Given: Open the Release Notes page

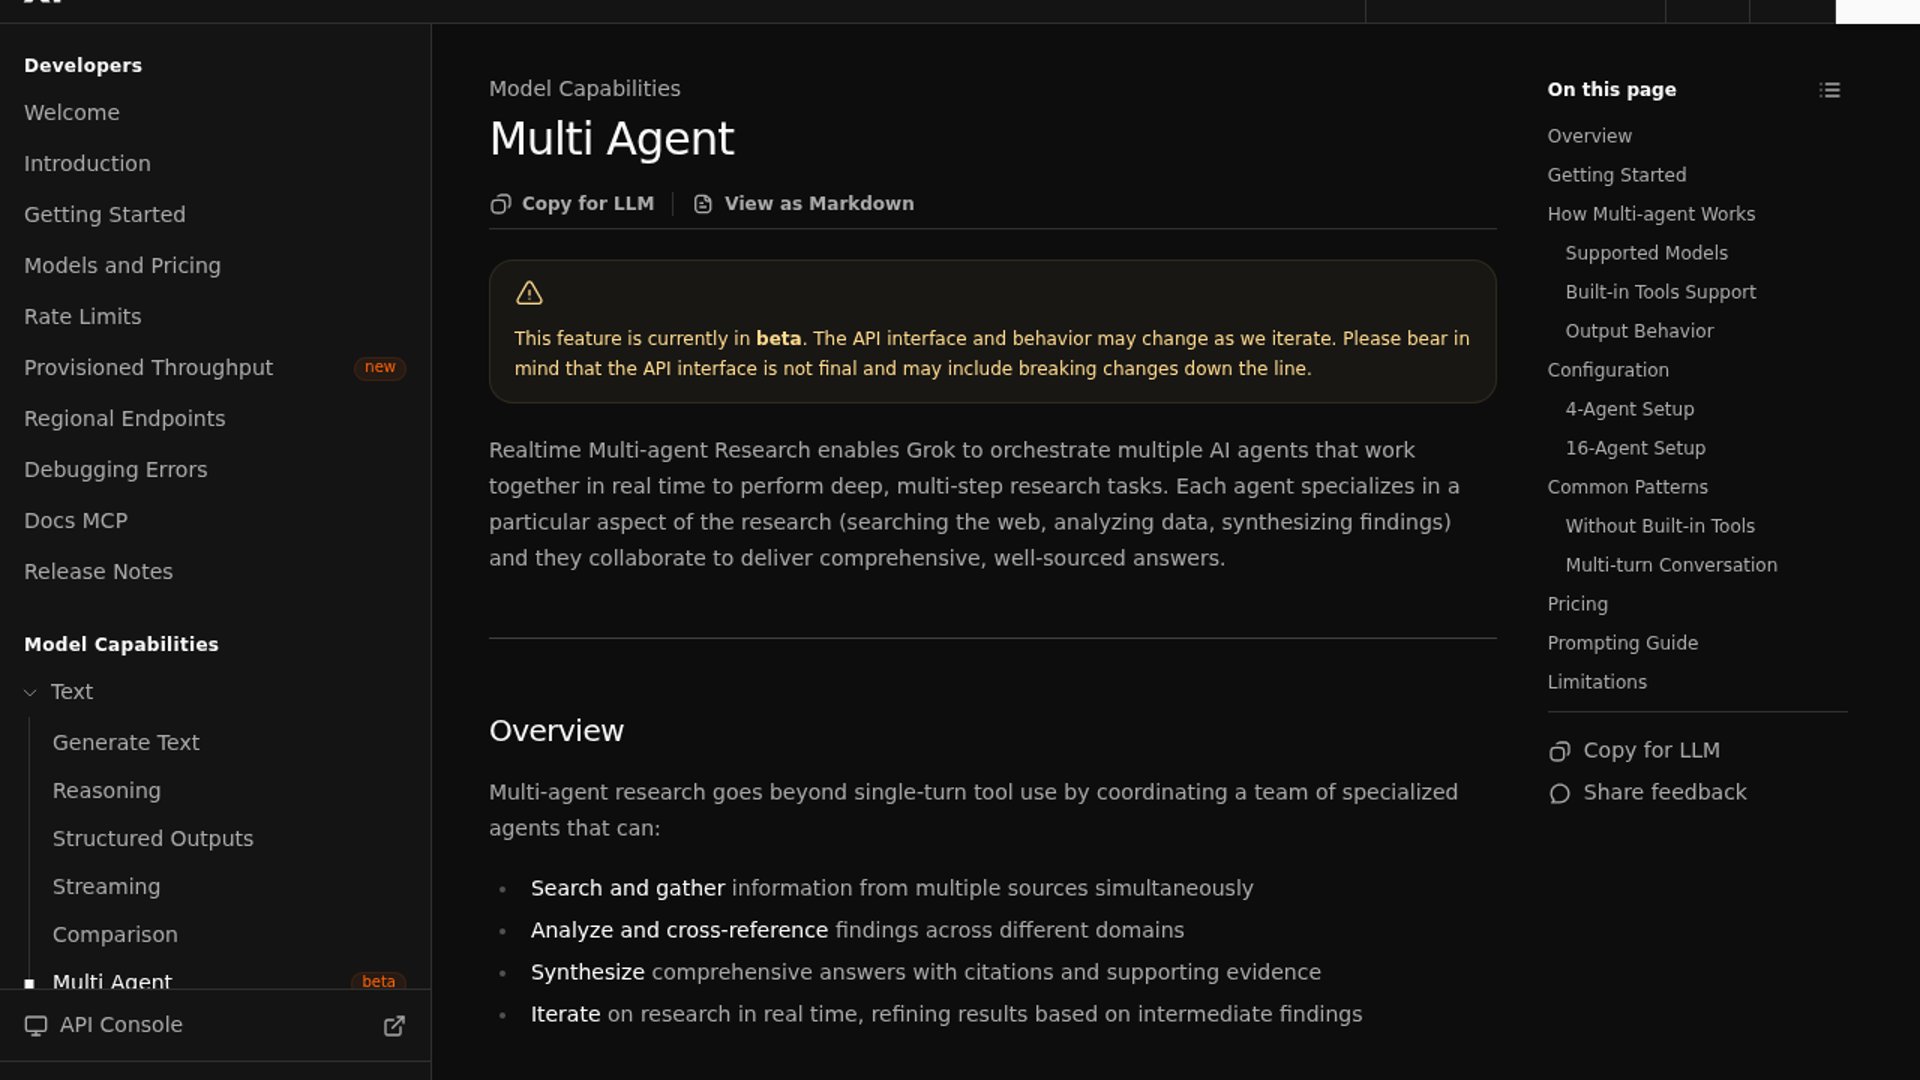Looking at the screenshot, I should tap(98, 572).
